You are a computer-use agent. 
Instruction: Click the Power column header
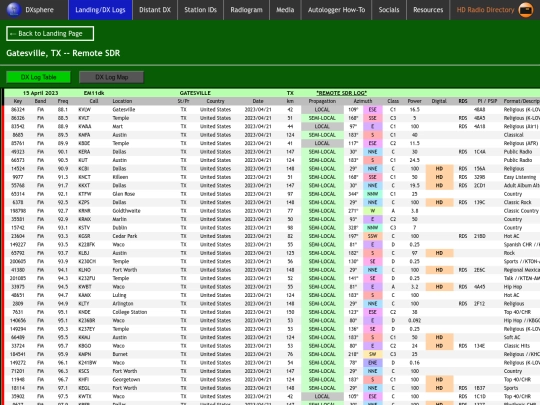pos(415,101)
